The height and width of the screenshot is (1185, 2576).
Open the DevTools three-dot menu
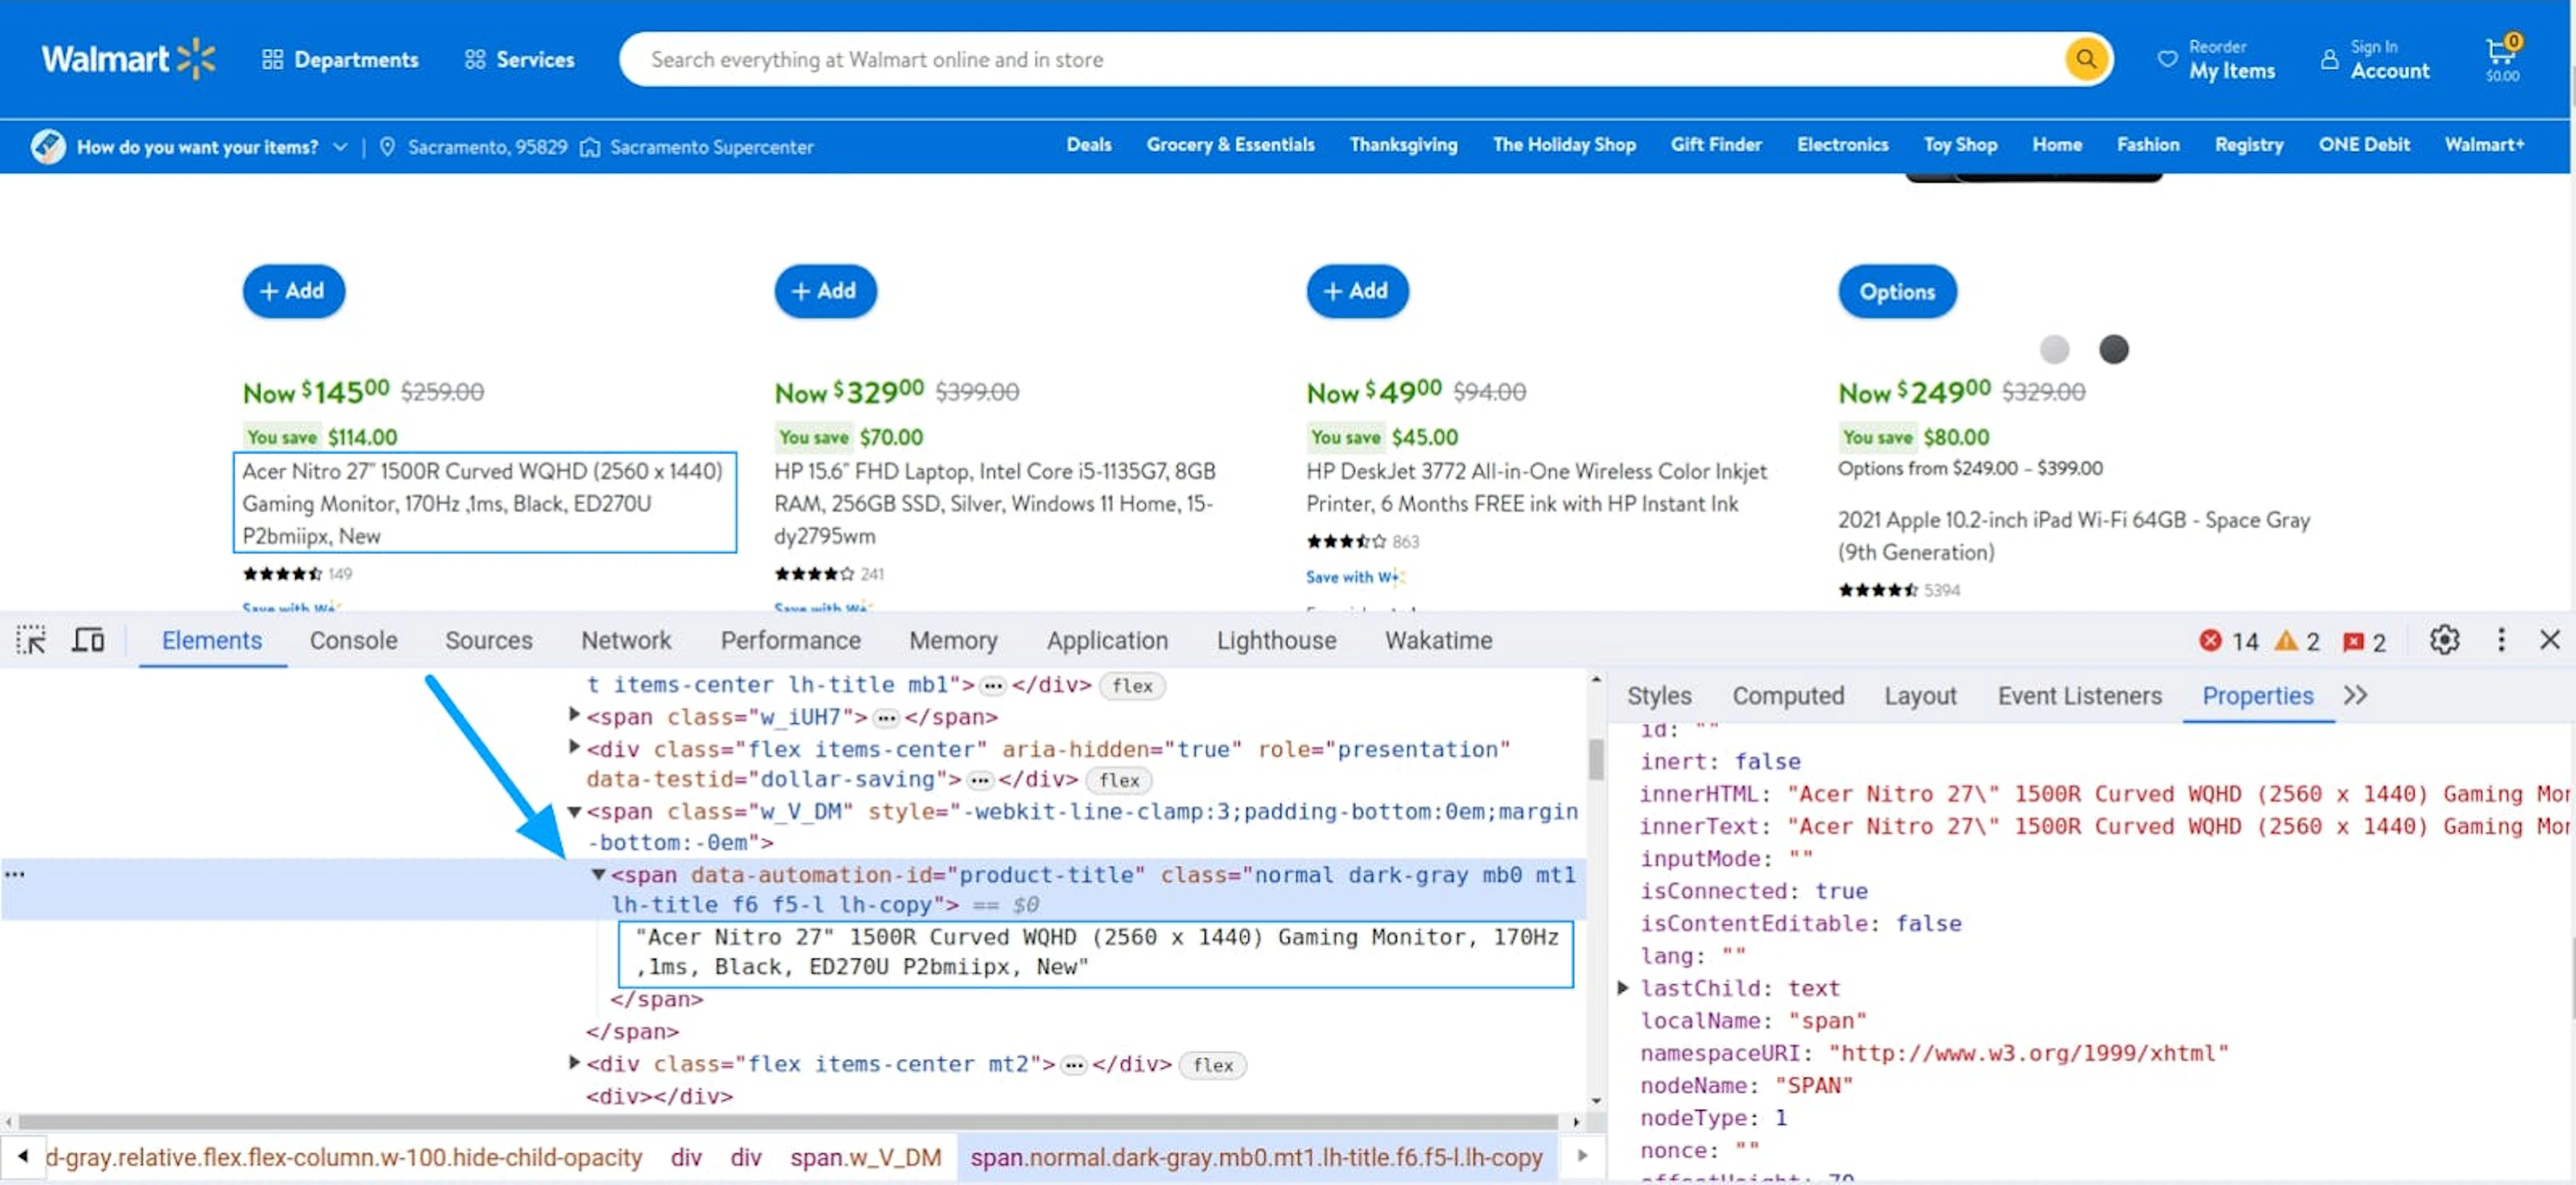pyautogui.click(x=2501, y=640)
